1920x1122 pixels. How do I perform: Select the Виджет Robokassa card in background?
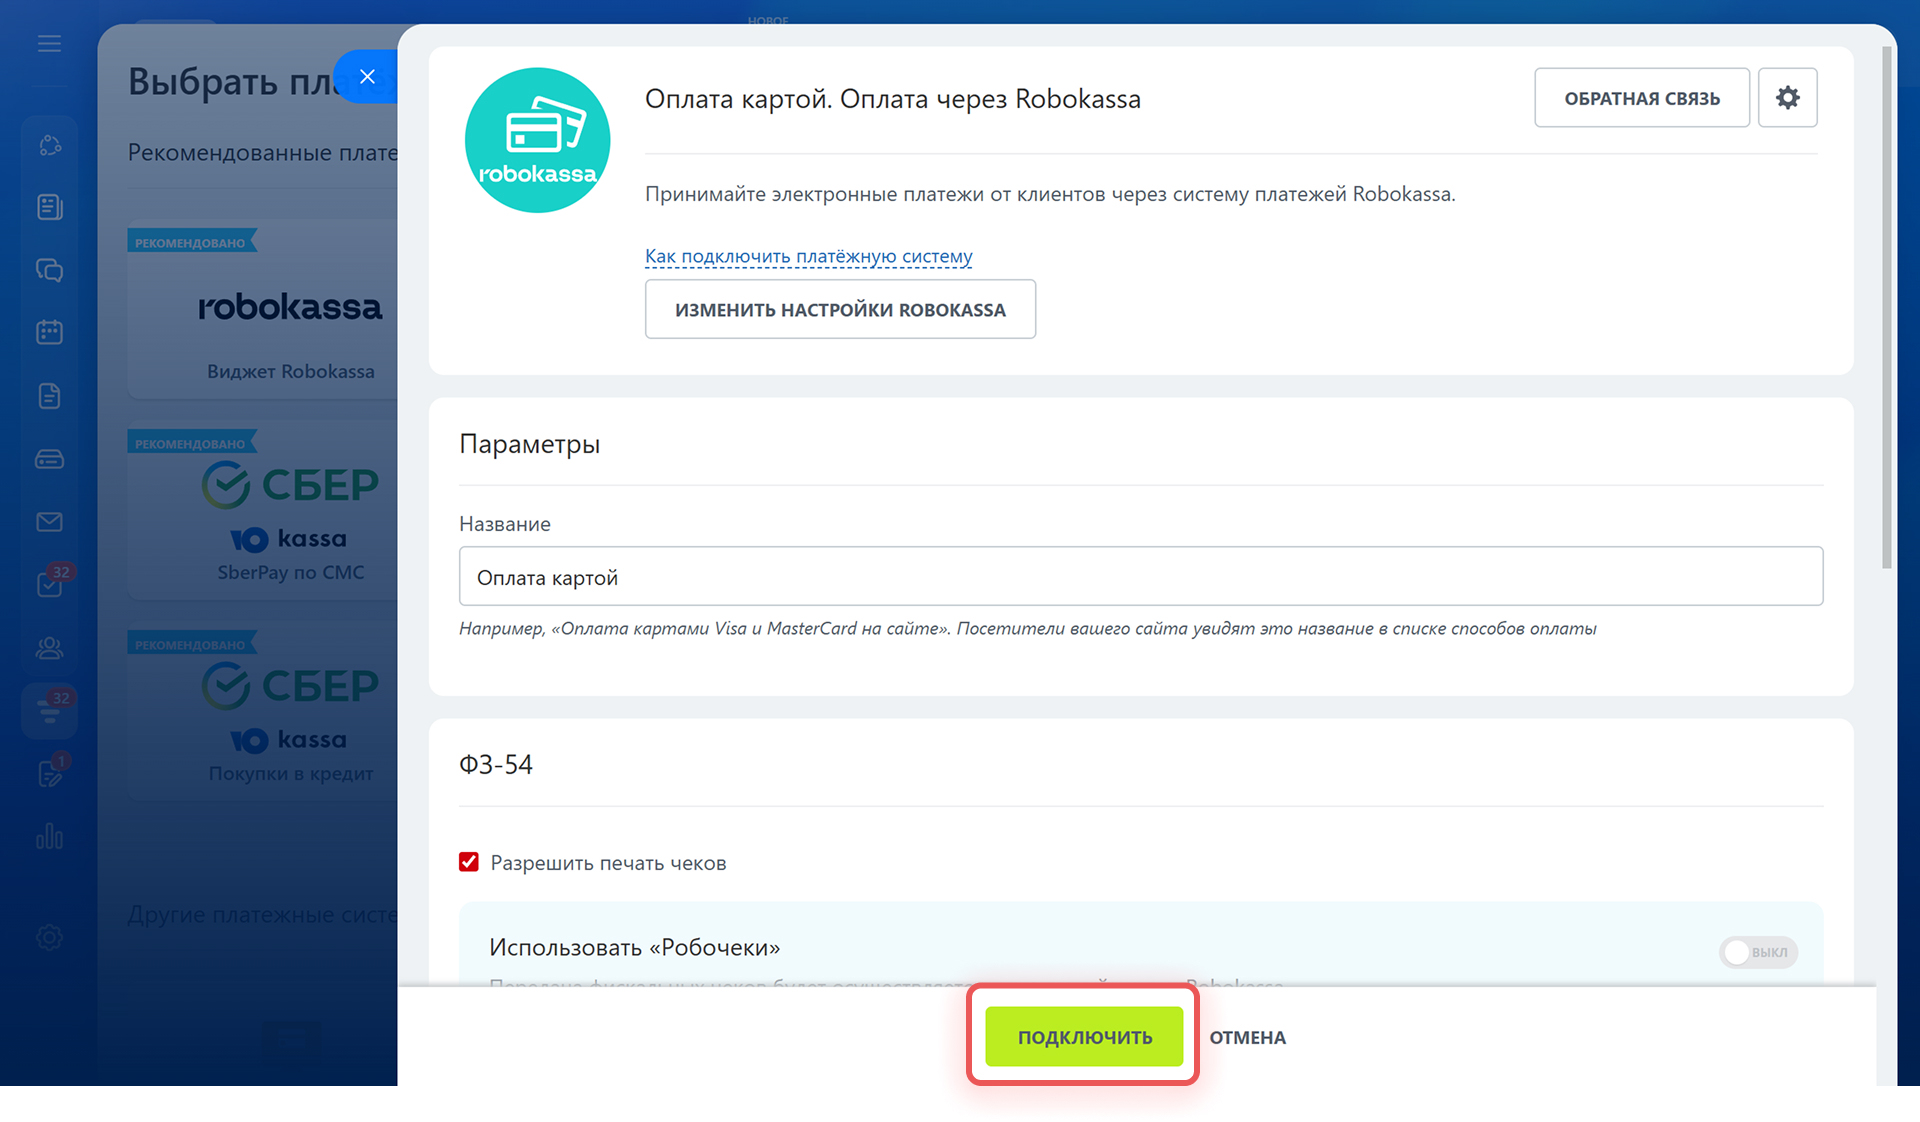point(263,310)
